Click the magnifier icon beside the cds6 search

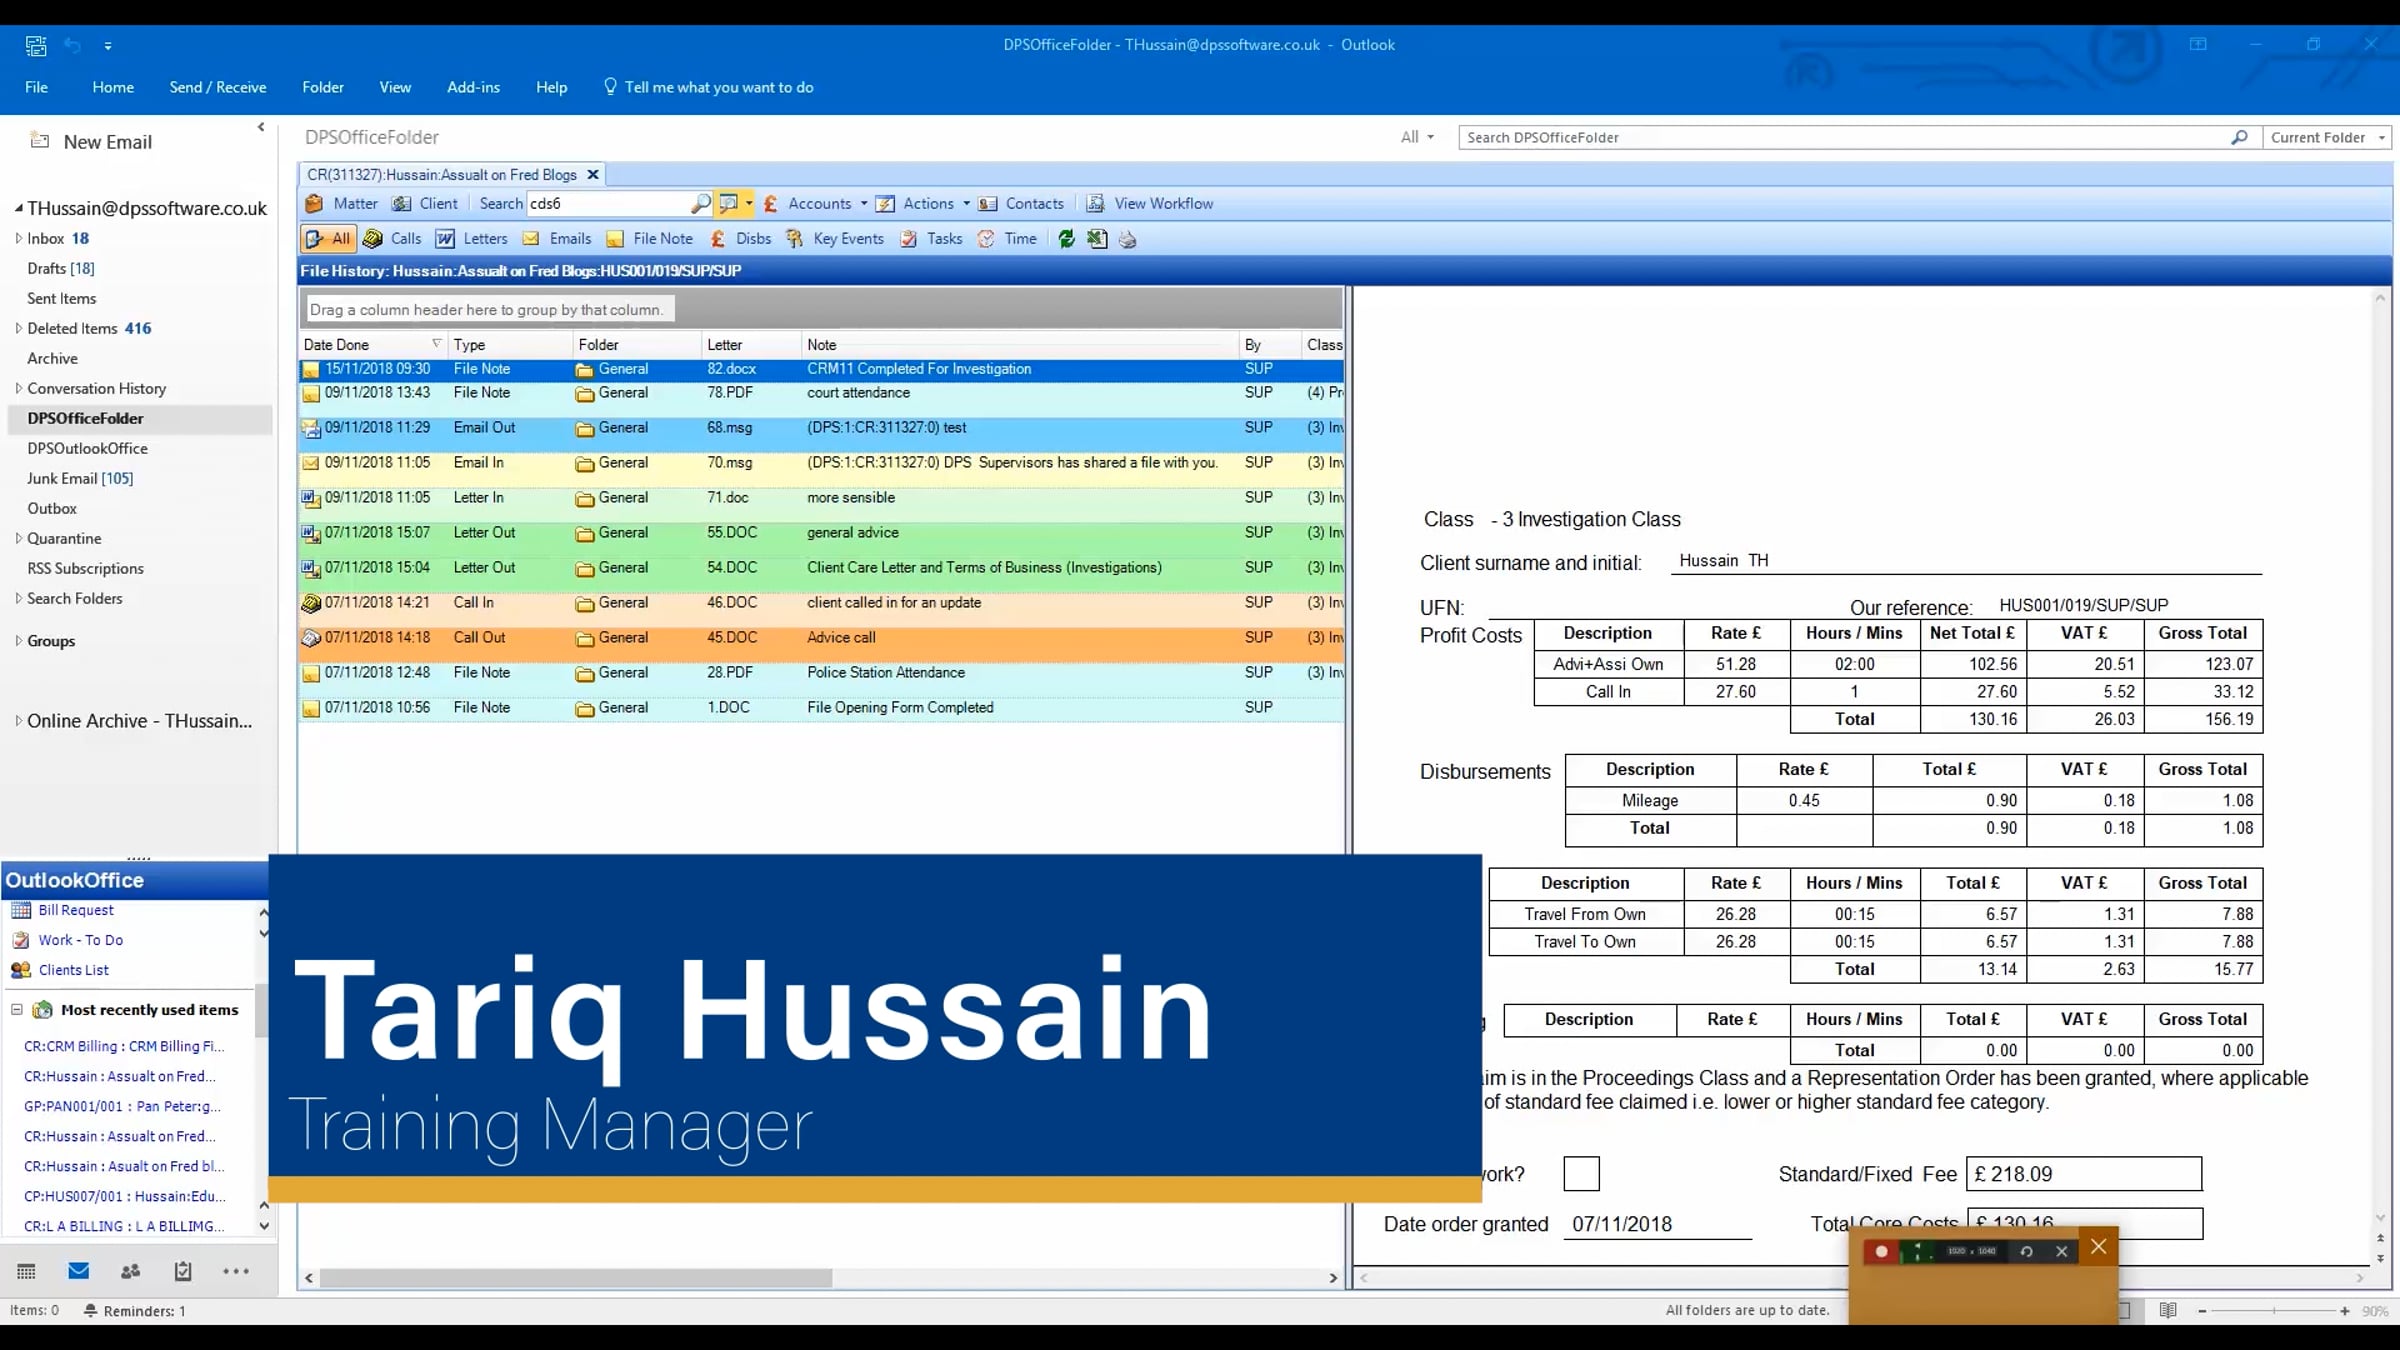coord(700,203)
